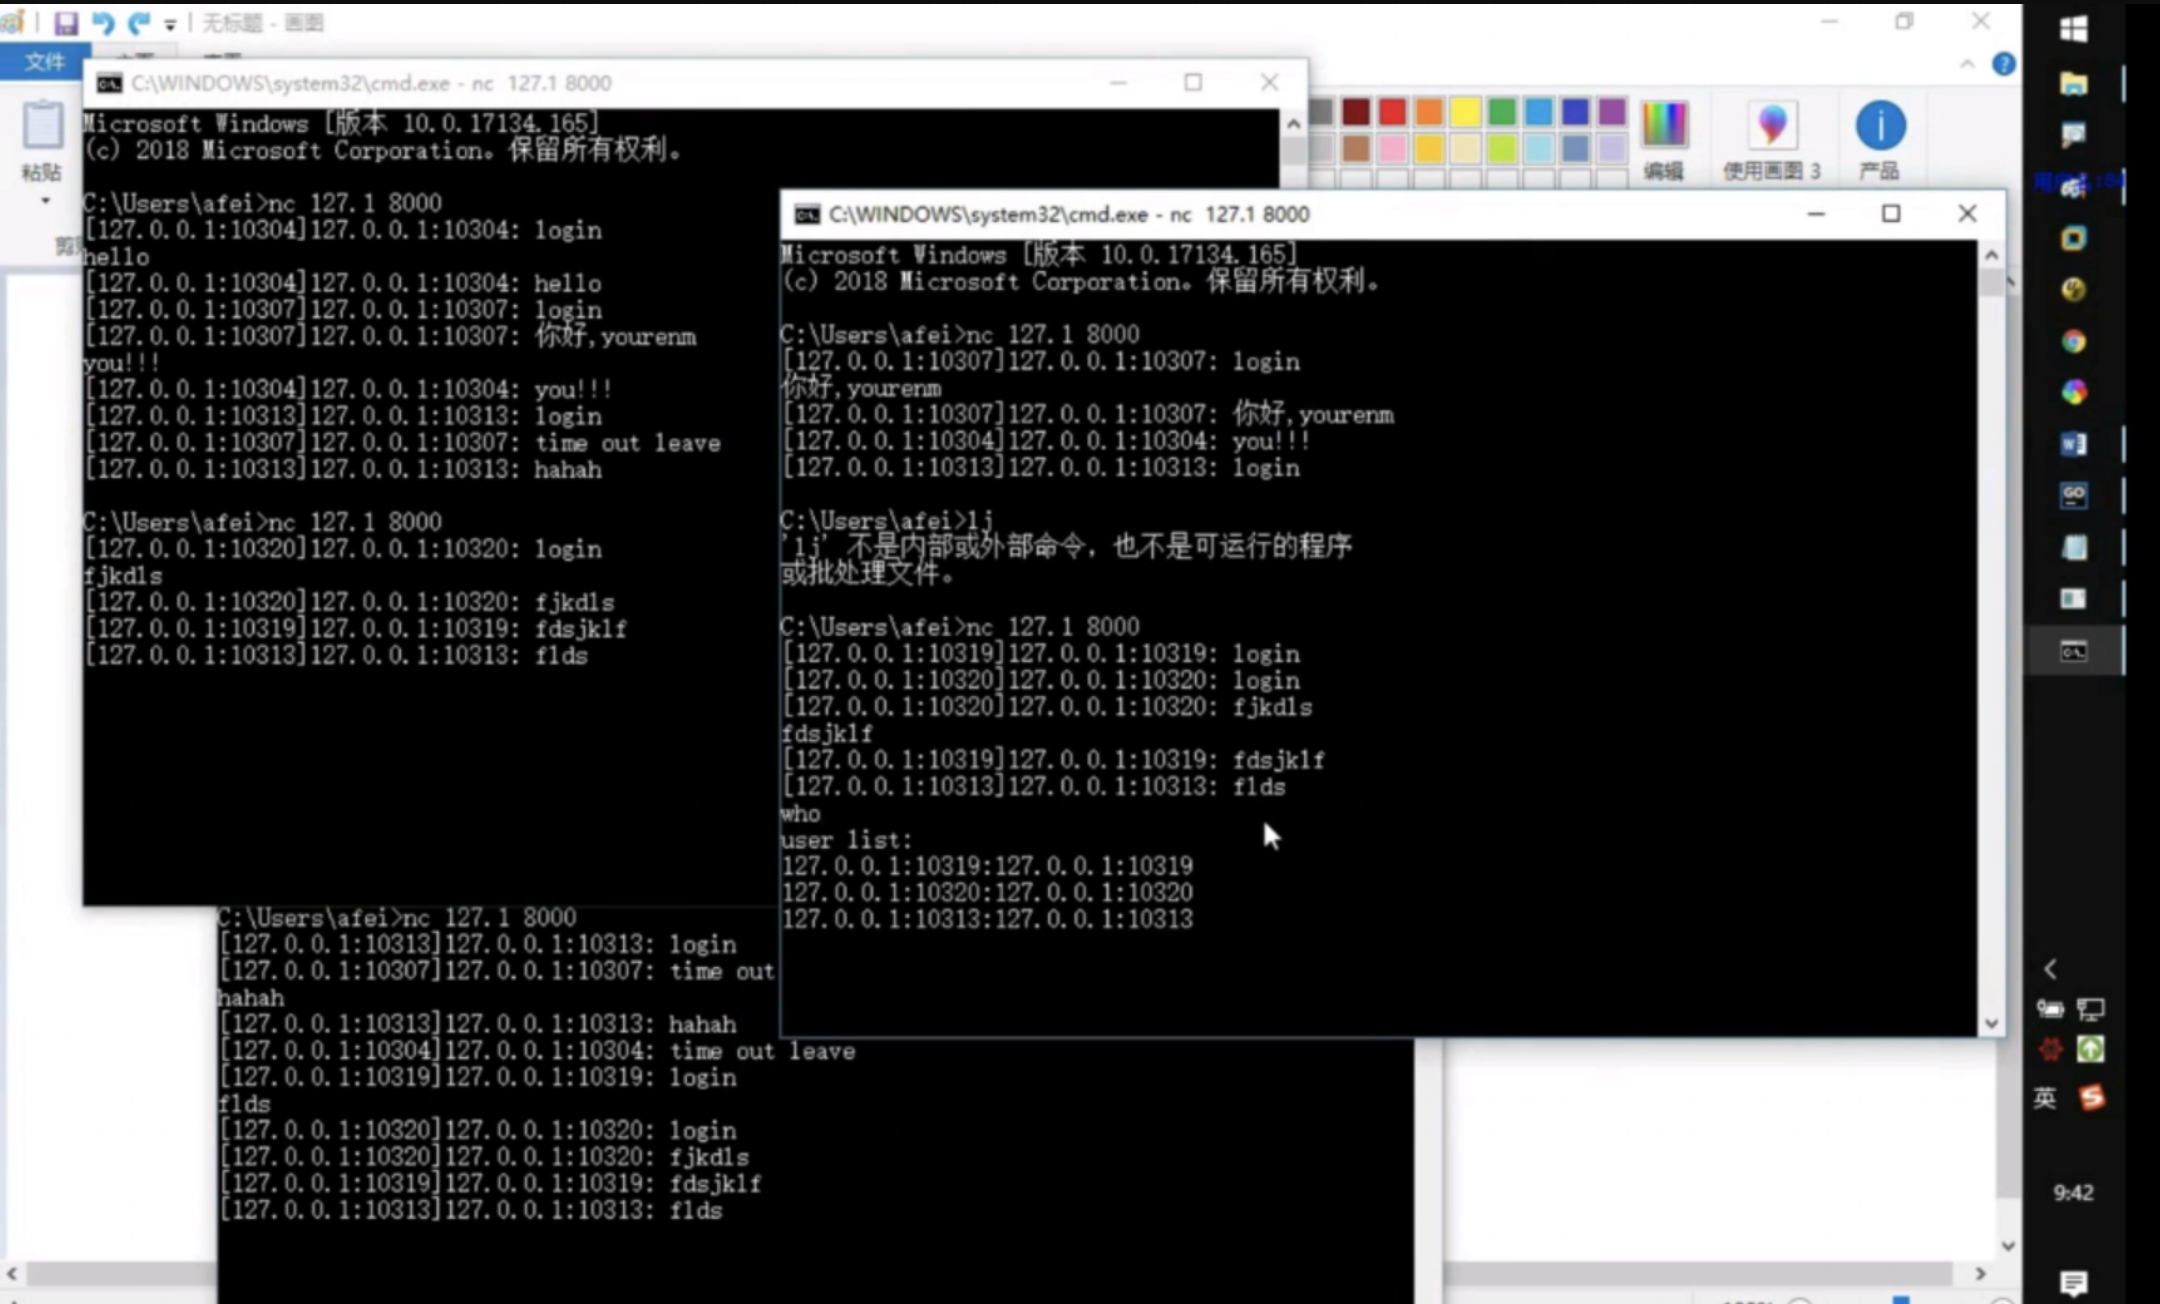Open the Paint help question mark
The image size is (2160, 1304).
(x=2004, y=64)
